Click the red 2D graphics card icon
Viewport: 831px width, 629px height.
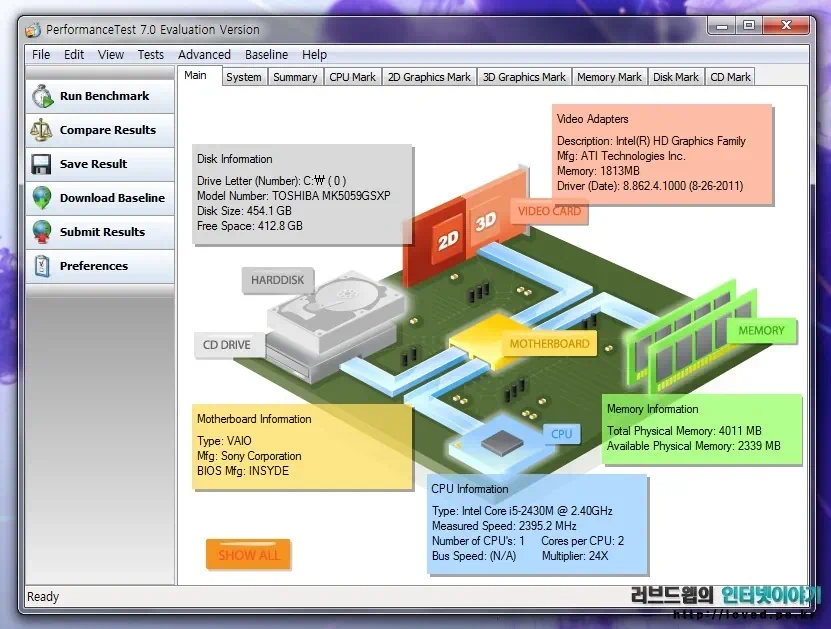[447, 240]
